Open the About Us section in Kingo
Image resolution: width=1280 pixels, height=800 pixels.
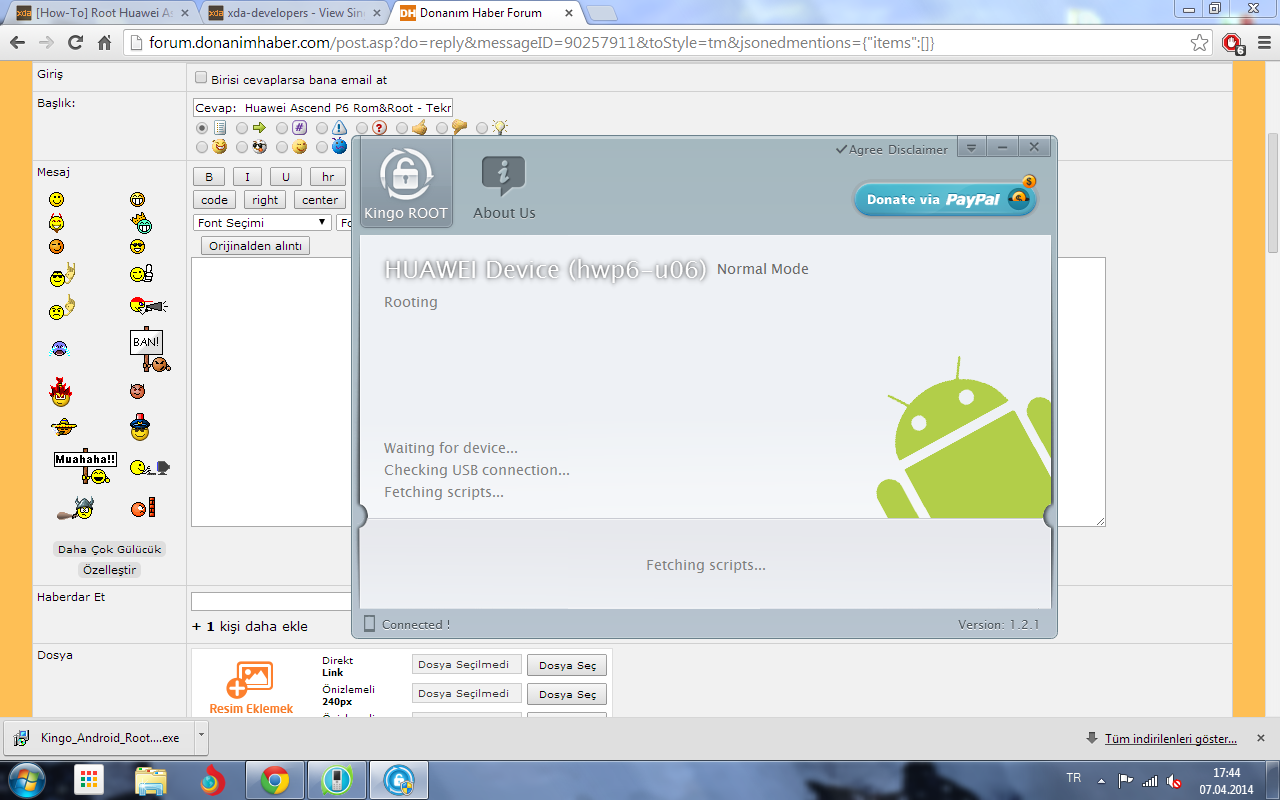tap(503, 187)
